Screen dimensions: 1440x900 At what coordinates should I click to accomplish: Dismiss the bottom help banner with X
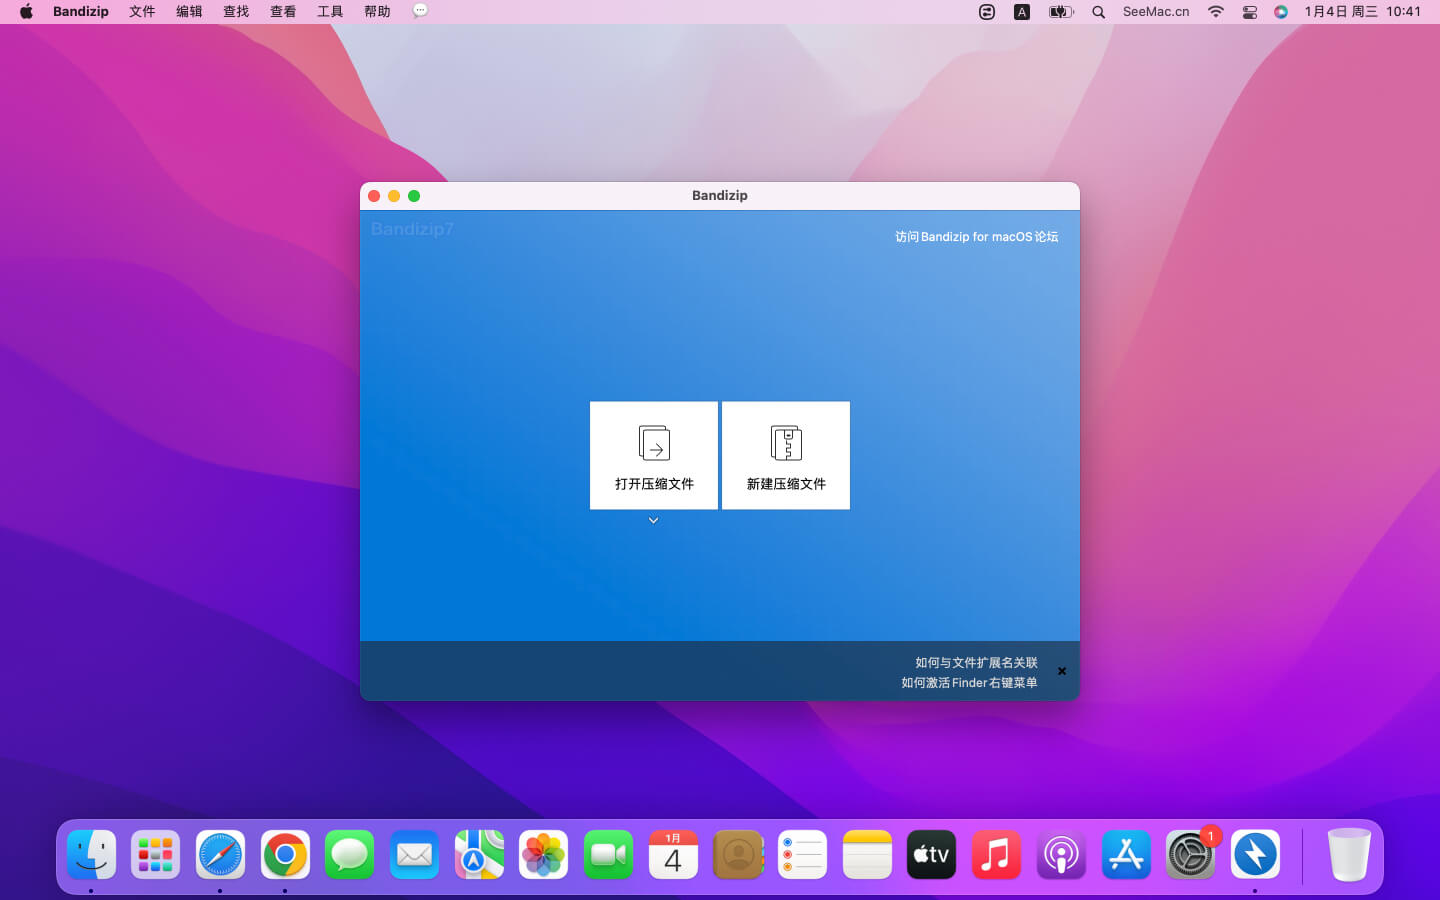pos(1062,672)
